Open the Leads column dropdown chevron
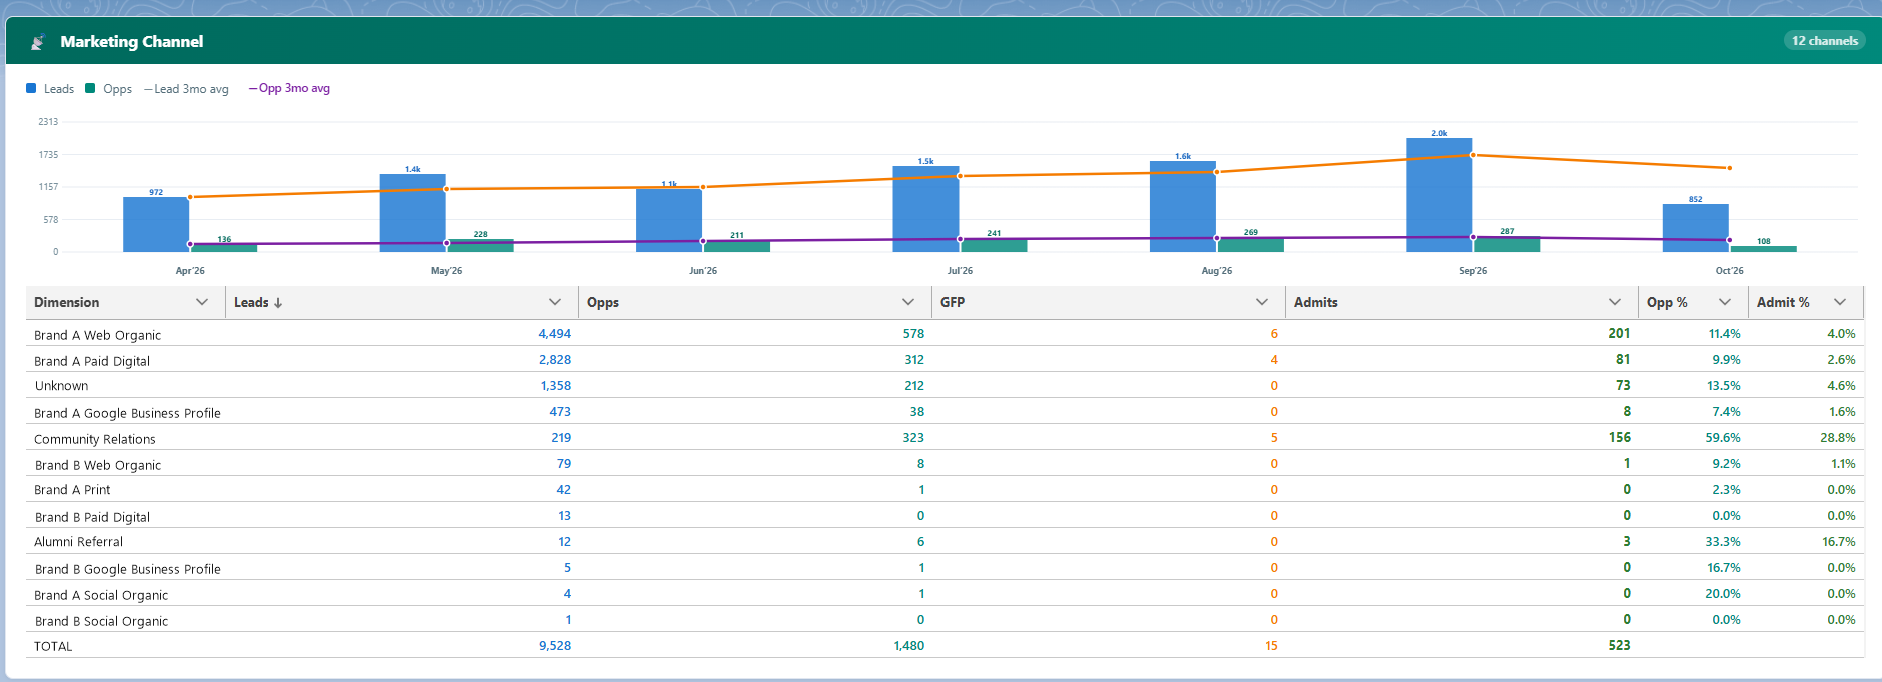 pos(555,302)
